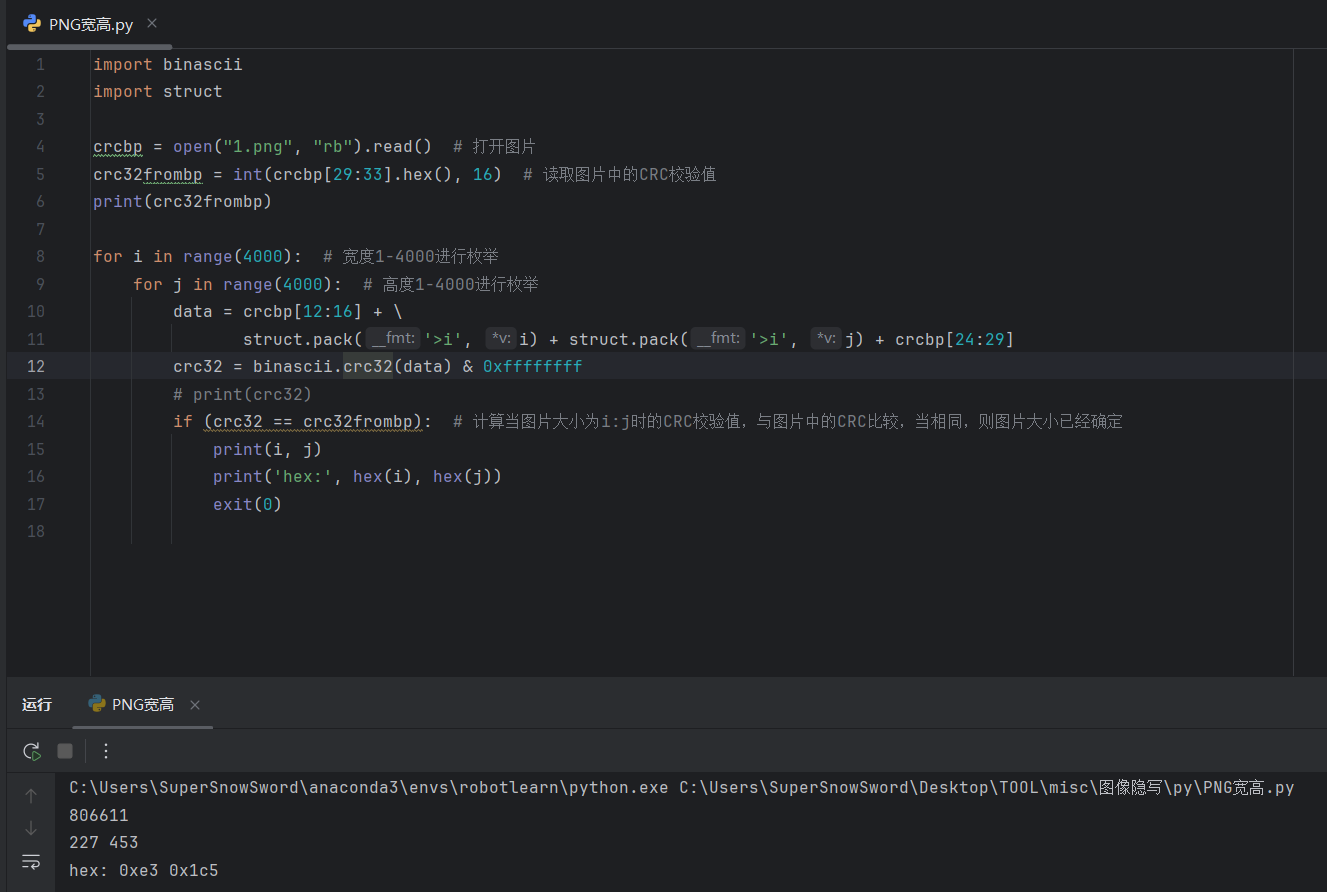
Task: Click 'print(i, j)' on line 15
Action: [x=268, y=450]
